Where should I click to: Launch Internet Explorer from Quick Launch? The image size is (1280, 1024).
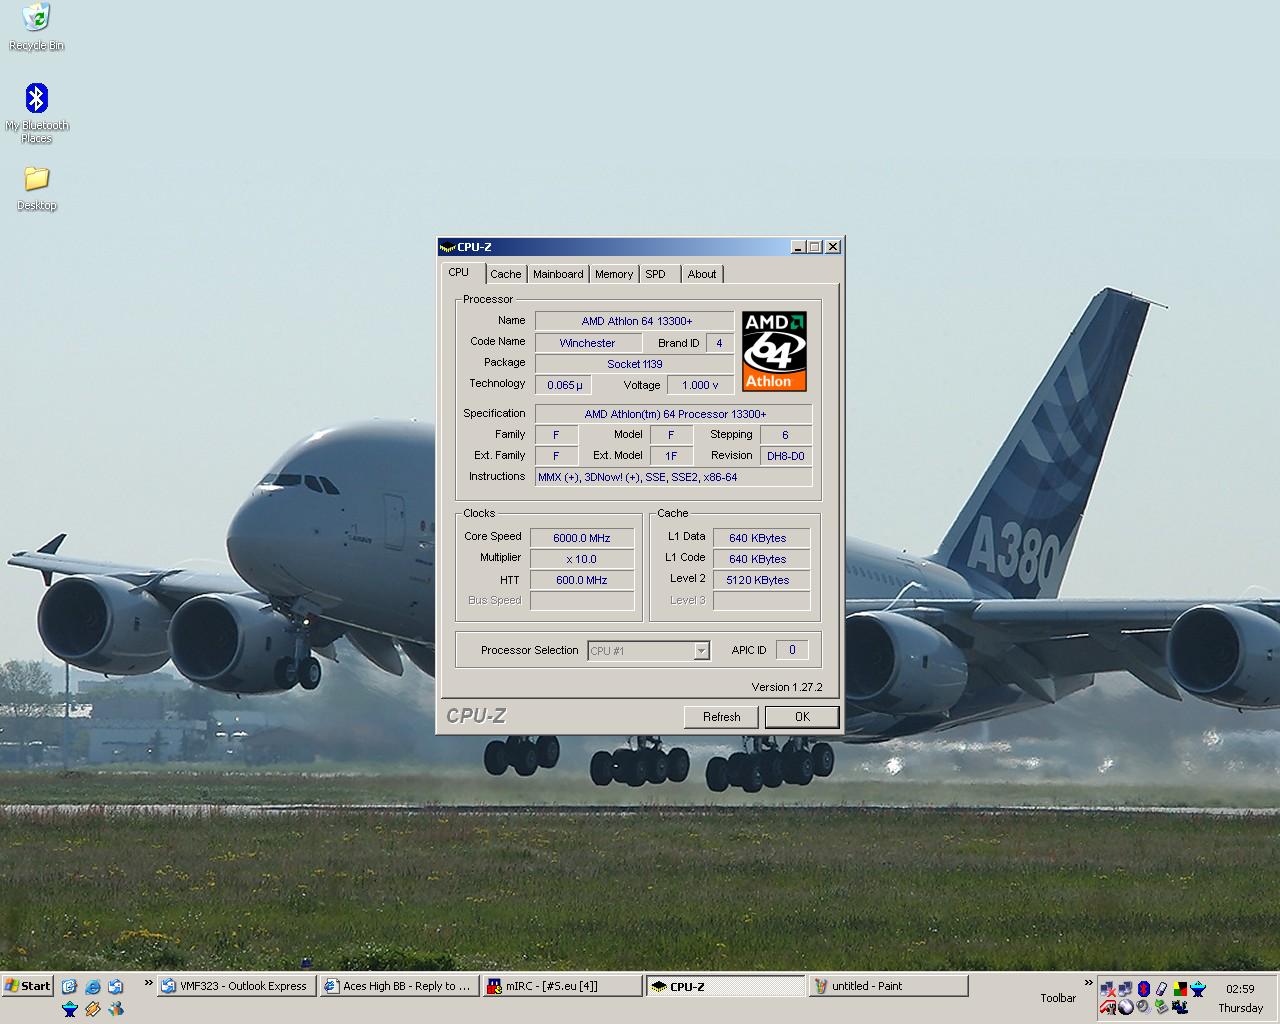click(x=93, y=986)
